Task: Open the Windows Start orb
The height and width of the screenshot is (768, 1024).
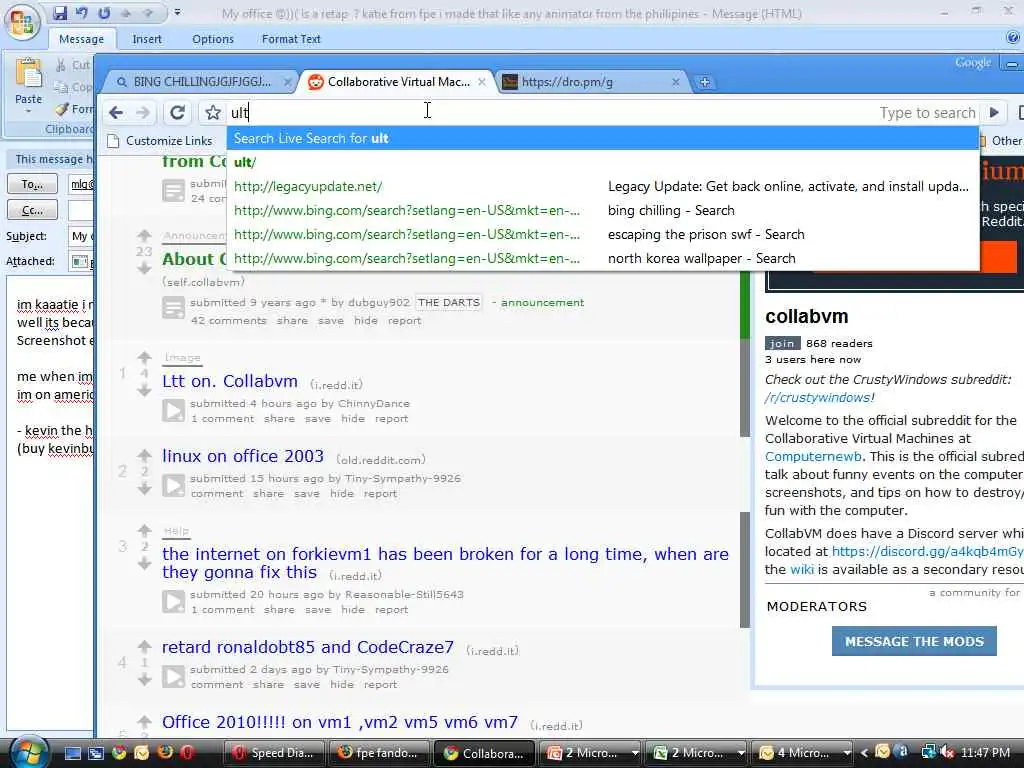Action: point(27,752)
